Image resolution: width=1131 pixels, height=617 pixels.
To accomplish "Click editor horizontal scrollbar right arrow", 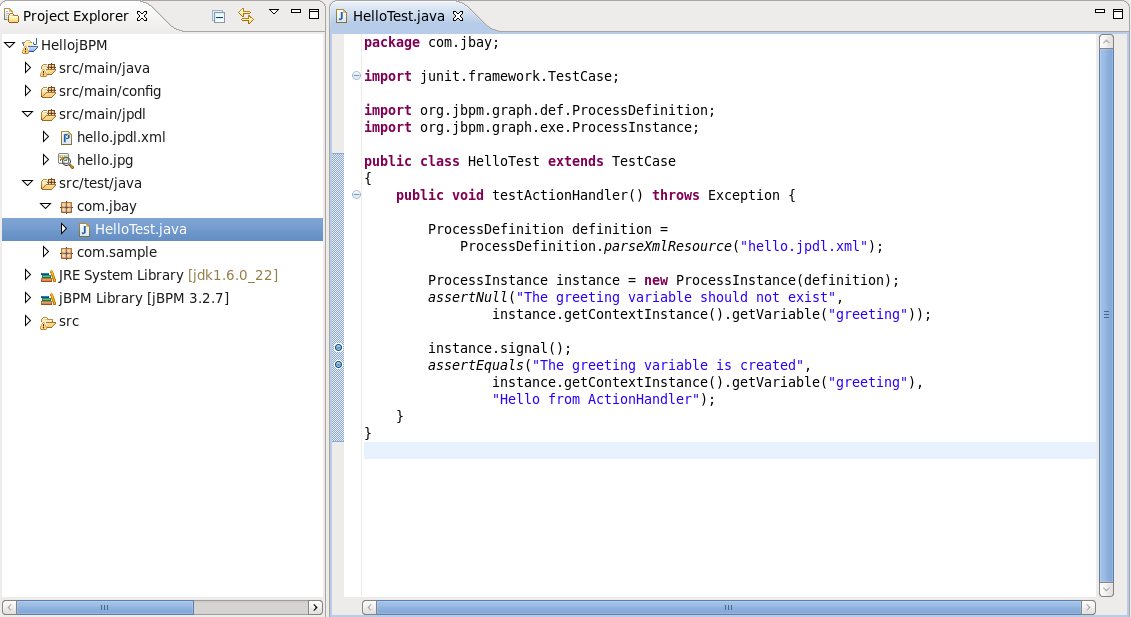I will (1089, 608).
